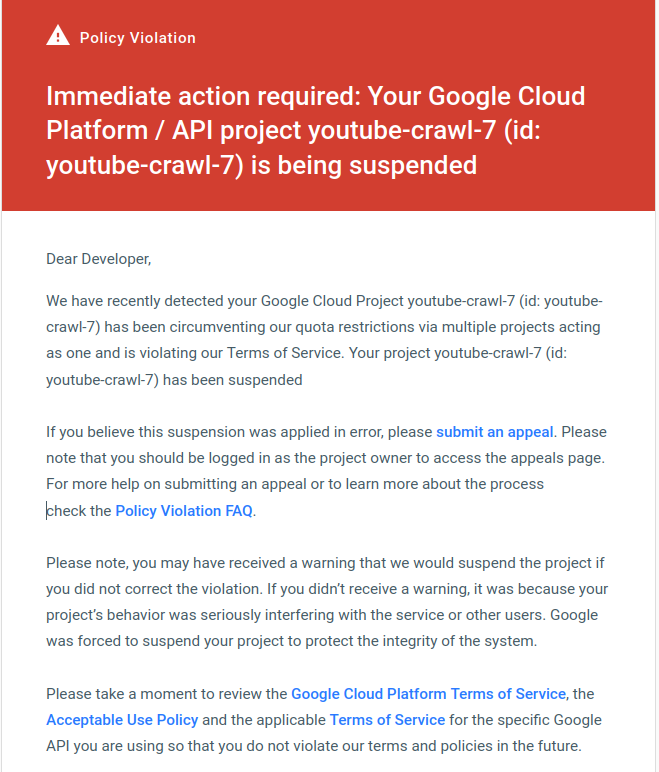
Task: Click the "API you are using" final line
Action: click(314, 746)
